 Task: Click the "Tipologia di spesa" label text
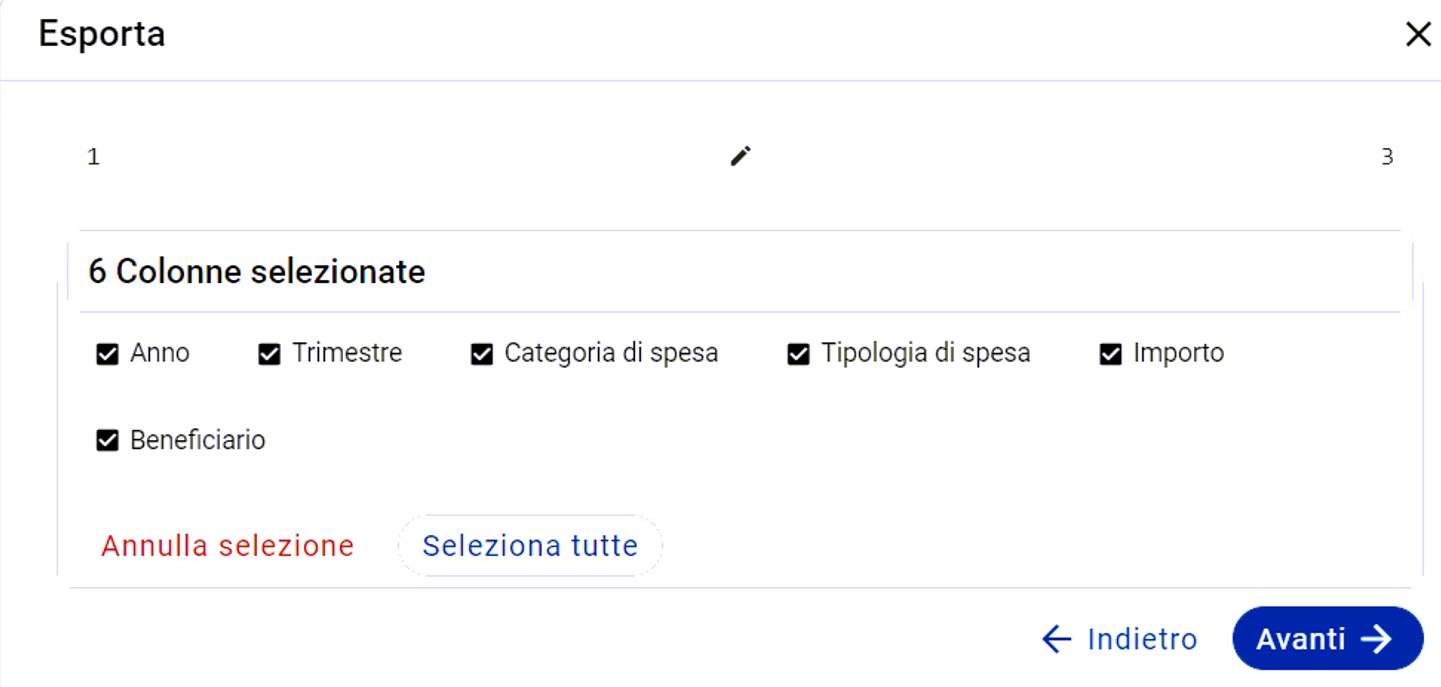[925, 353]
